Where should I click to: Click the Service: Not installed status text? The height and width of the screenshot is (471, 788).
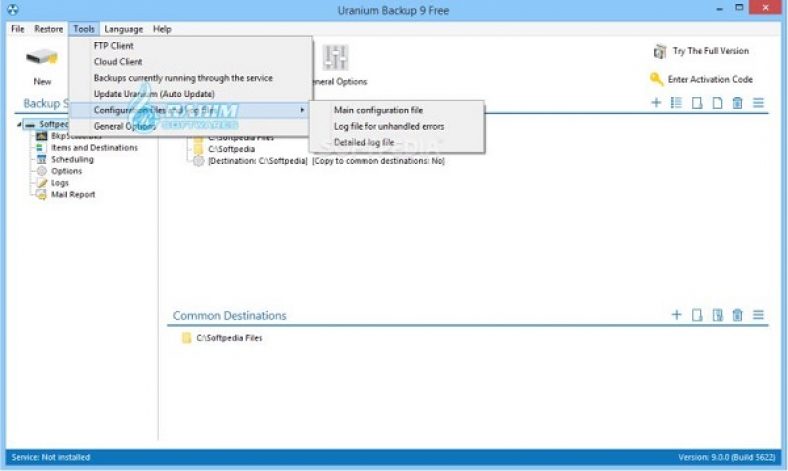[x=51, y=457]
